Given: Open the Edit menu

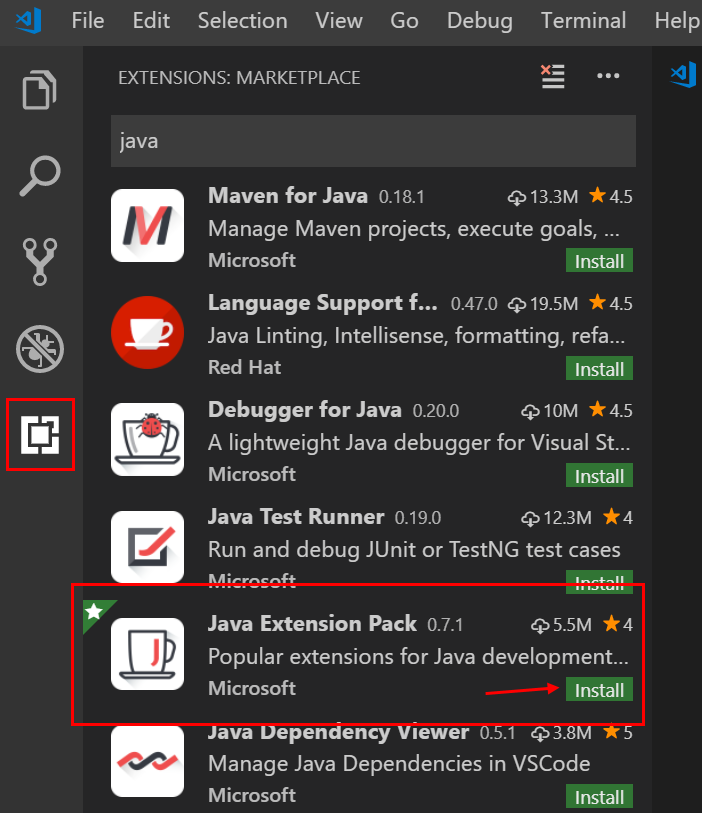Looking at the screenshot, I should pyautogui.click(x=151, y=21).
